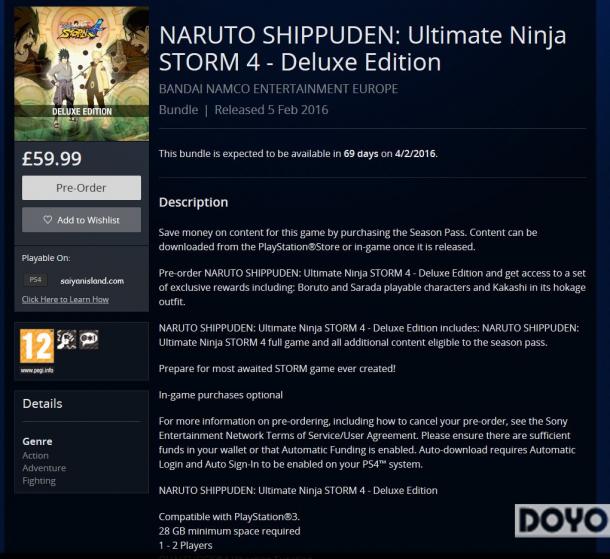Open the Click Here to Learn How link
This screenshot has width=610, height=559.
pyautogui.click(x=65, y=299)
